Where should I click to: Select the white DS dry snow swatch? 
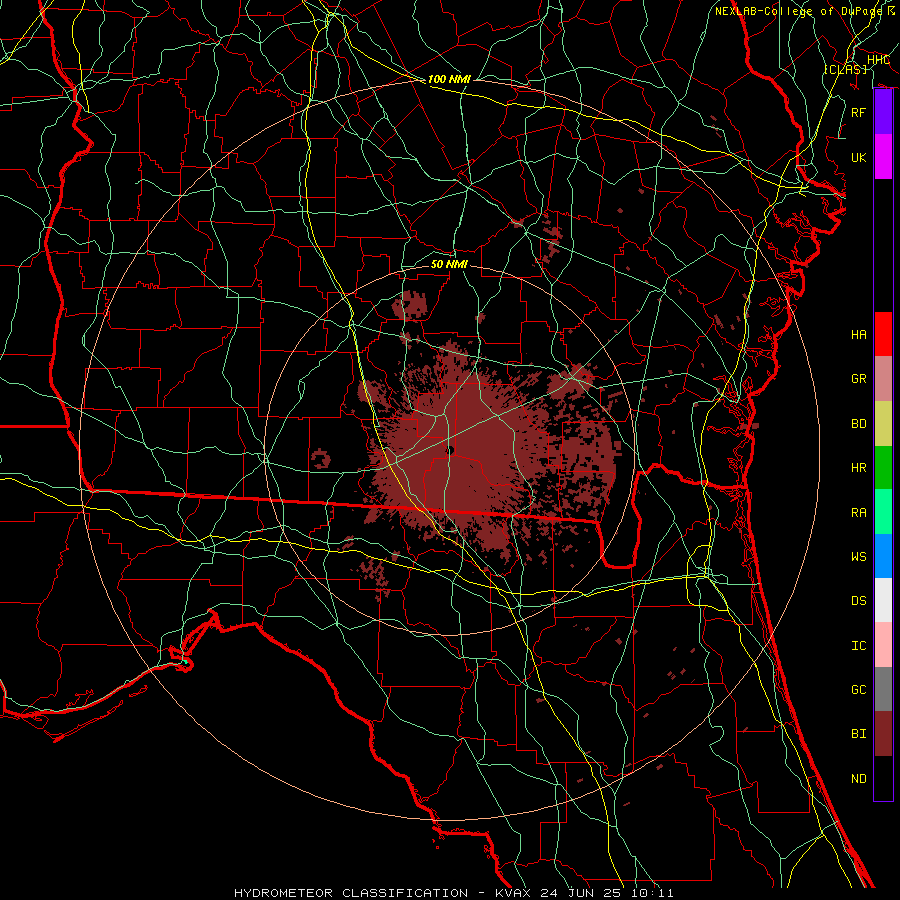coord(883,600)
